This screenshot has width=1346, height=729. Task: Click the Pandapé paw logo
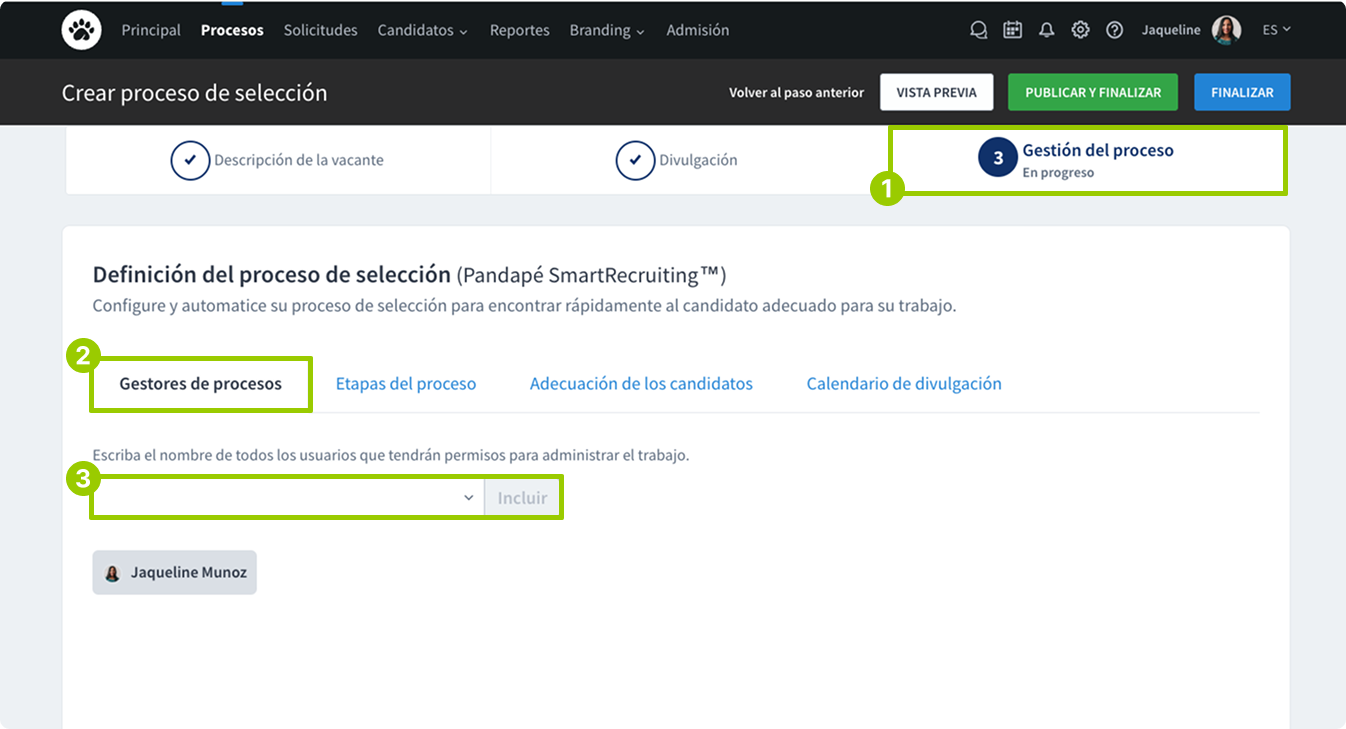[x=81, y=29]
